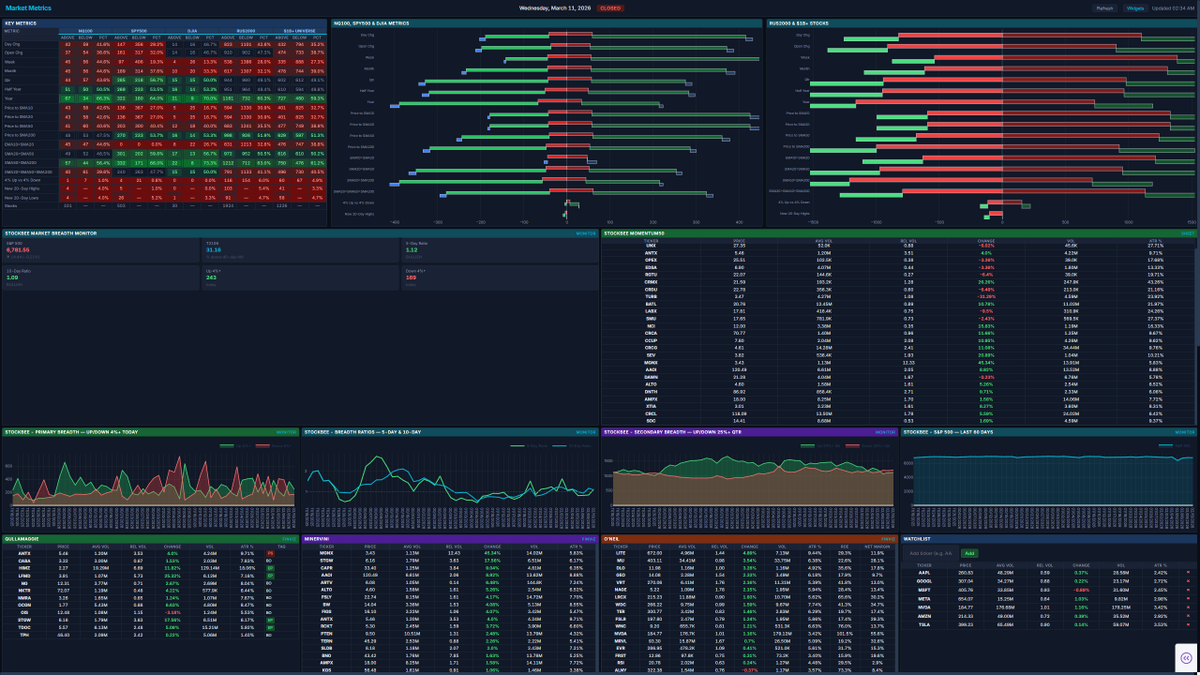
Task: Select UMC ticker in Momentum50 table
Action: tap(650, 246)
